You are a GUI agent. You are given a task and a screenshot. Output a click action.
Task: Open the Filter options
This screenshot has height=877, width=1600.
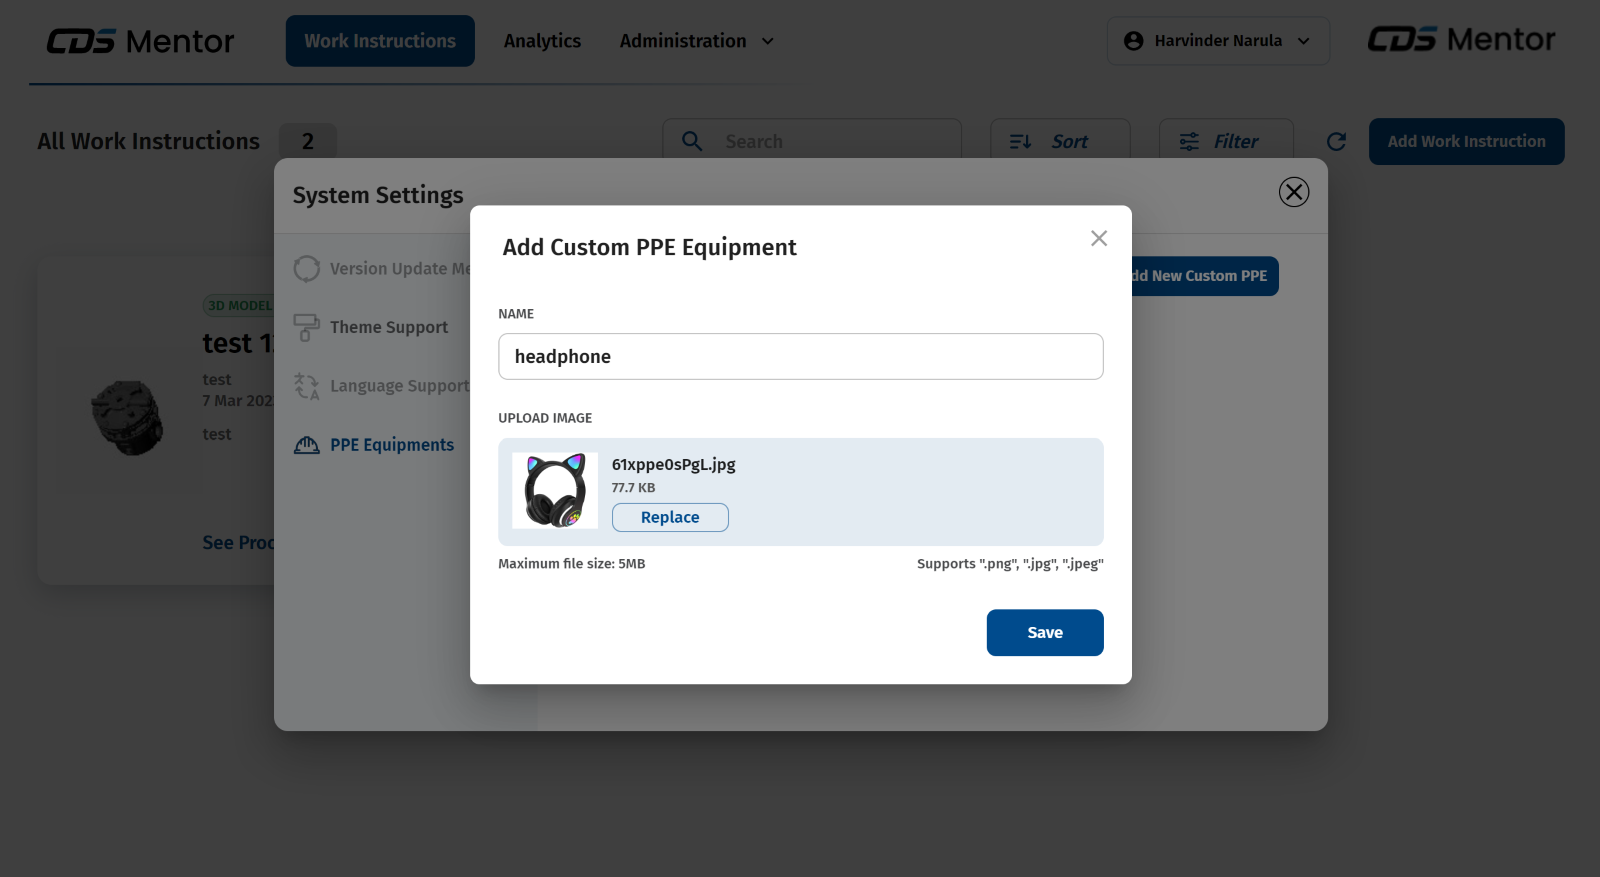[1225, 142]
